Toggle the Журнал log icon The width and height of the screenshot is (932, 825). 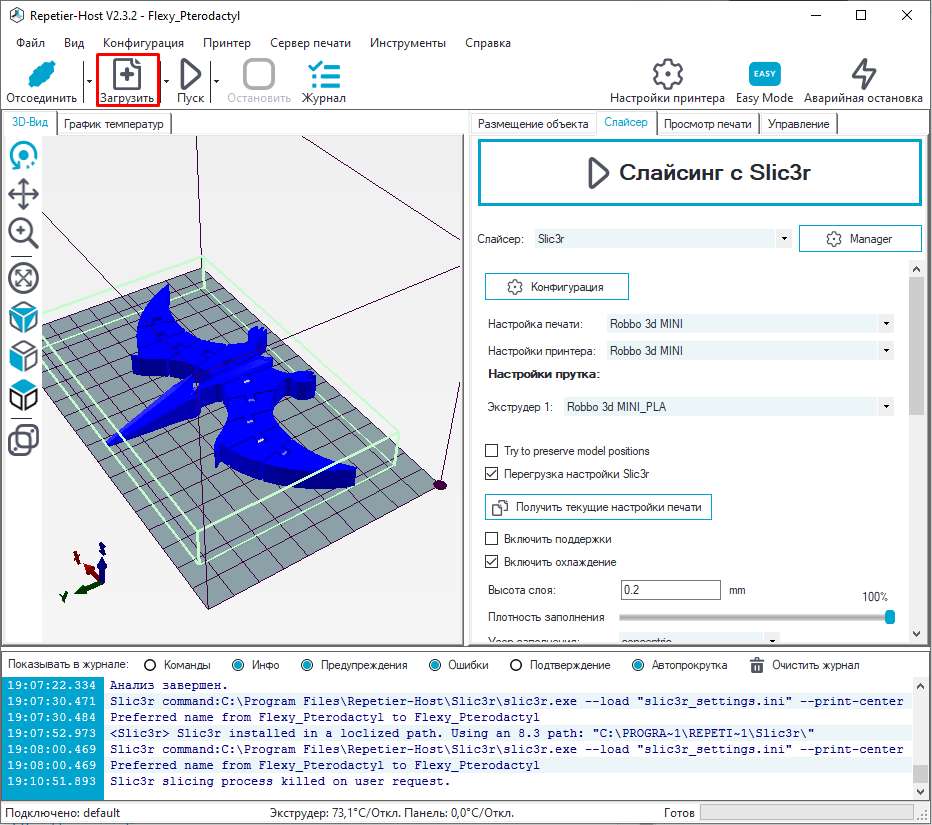tap(324, 74)
